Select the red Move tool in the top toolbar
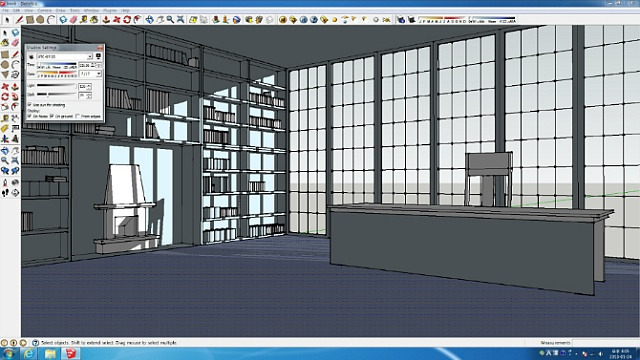The width and height of the screenshot is (640, 360). click(117, 19)
